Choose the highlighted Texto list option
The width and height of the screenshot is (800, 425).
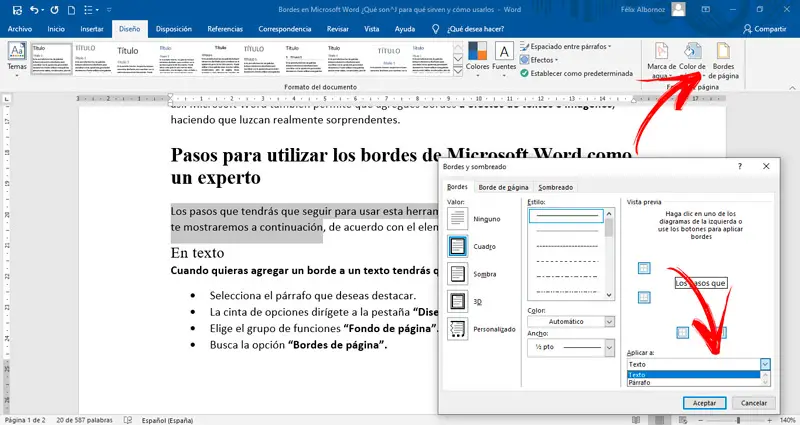point(694,374)
